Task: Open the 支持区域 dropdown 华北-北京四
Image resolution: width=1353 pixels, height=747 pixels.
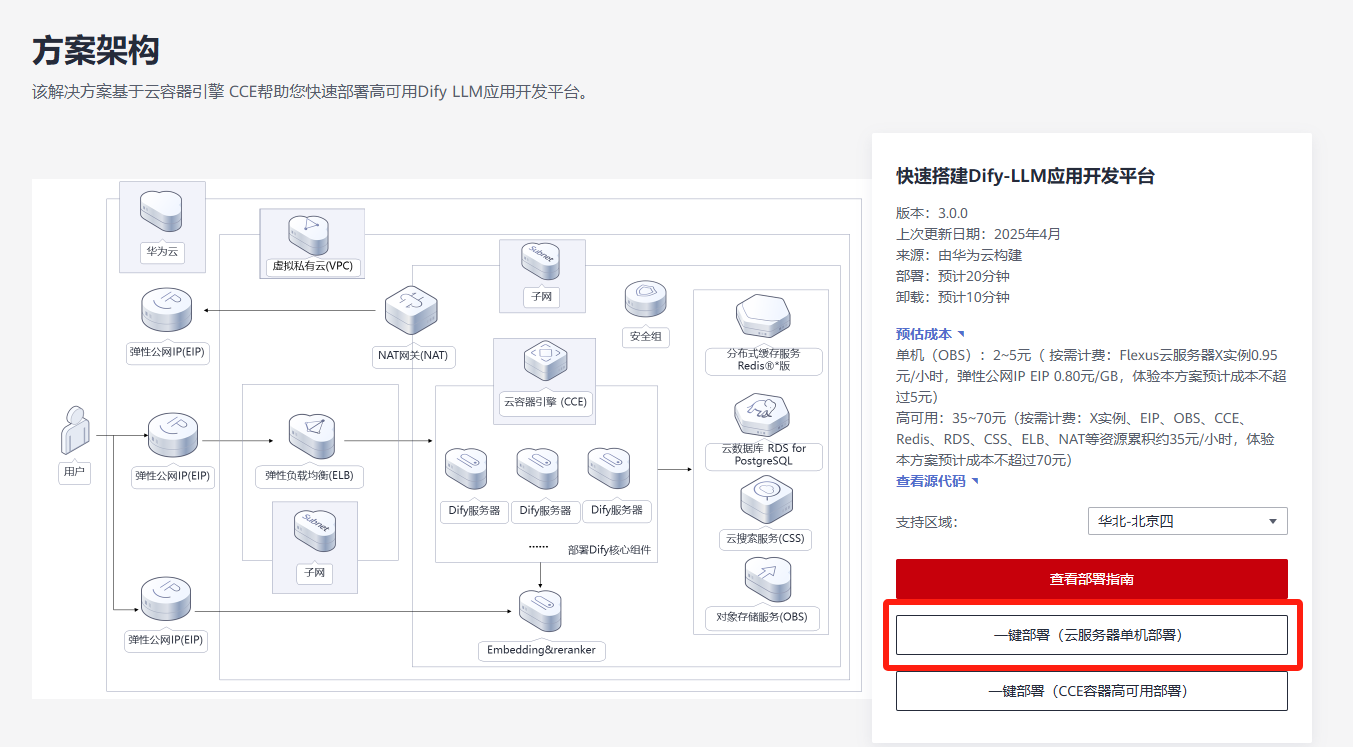Action: pyautogui.click(x=1187, y=521)
